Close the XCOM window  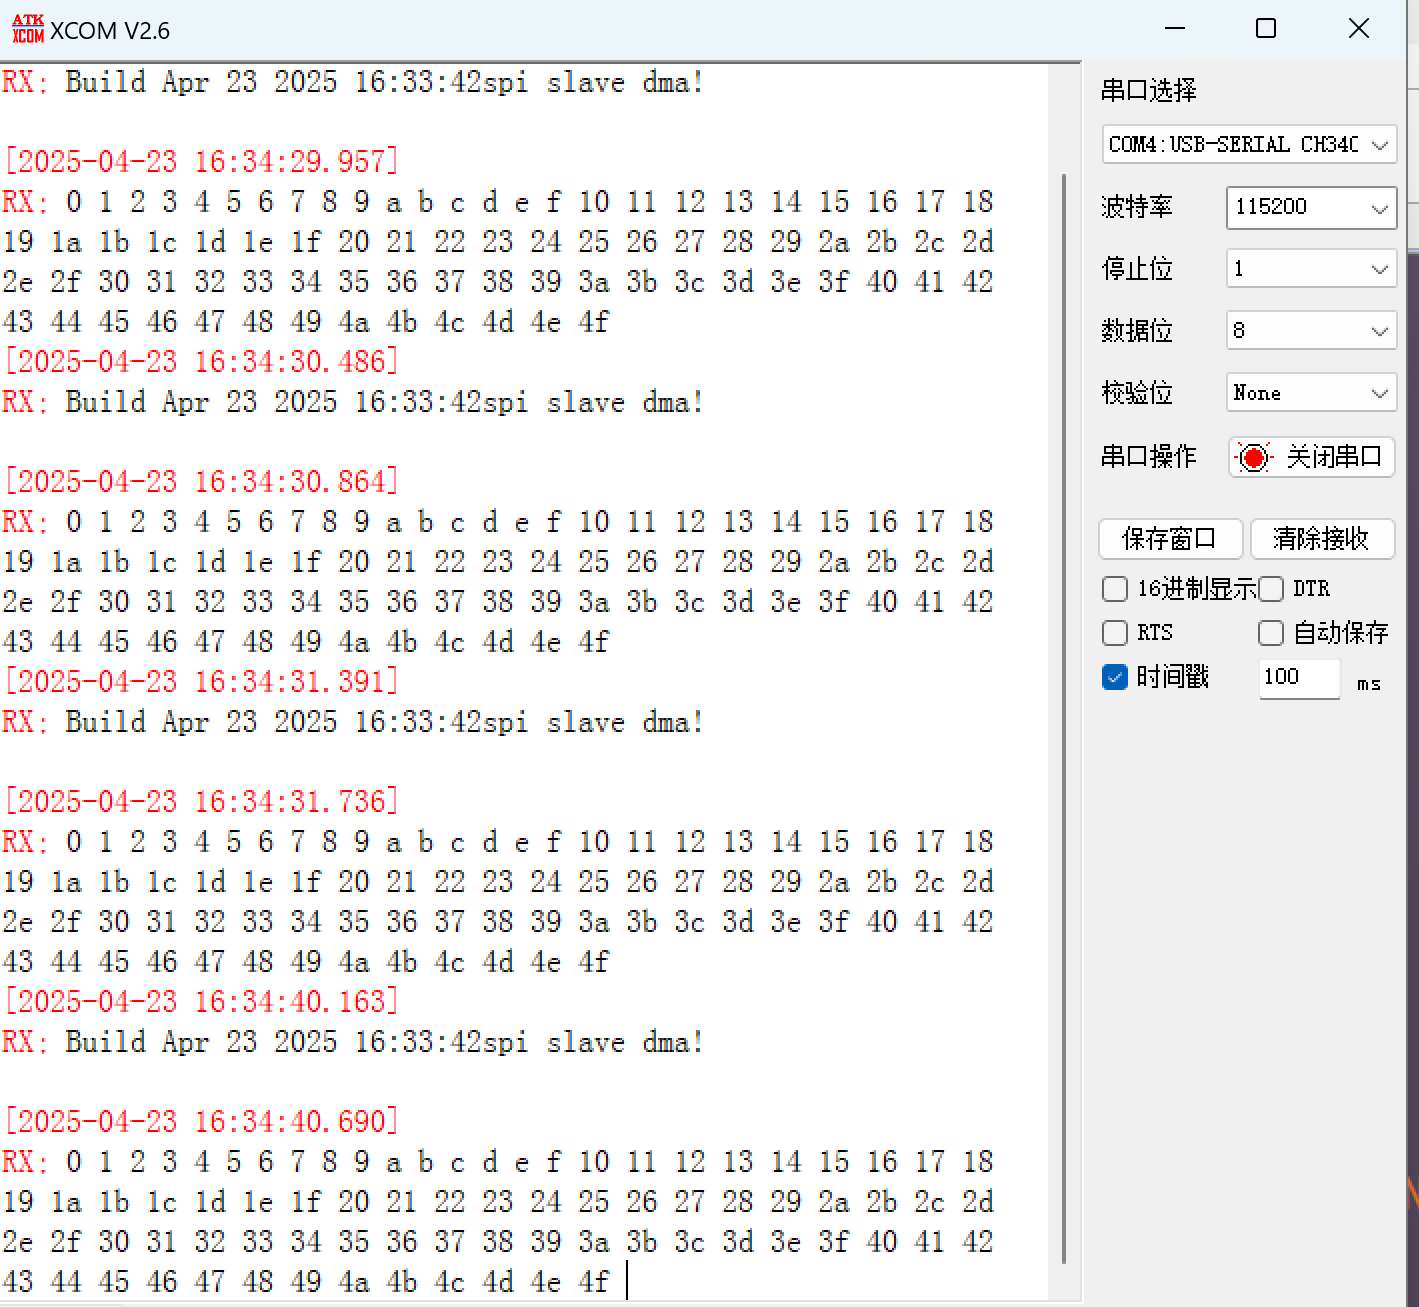(x=1358, y=29)
